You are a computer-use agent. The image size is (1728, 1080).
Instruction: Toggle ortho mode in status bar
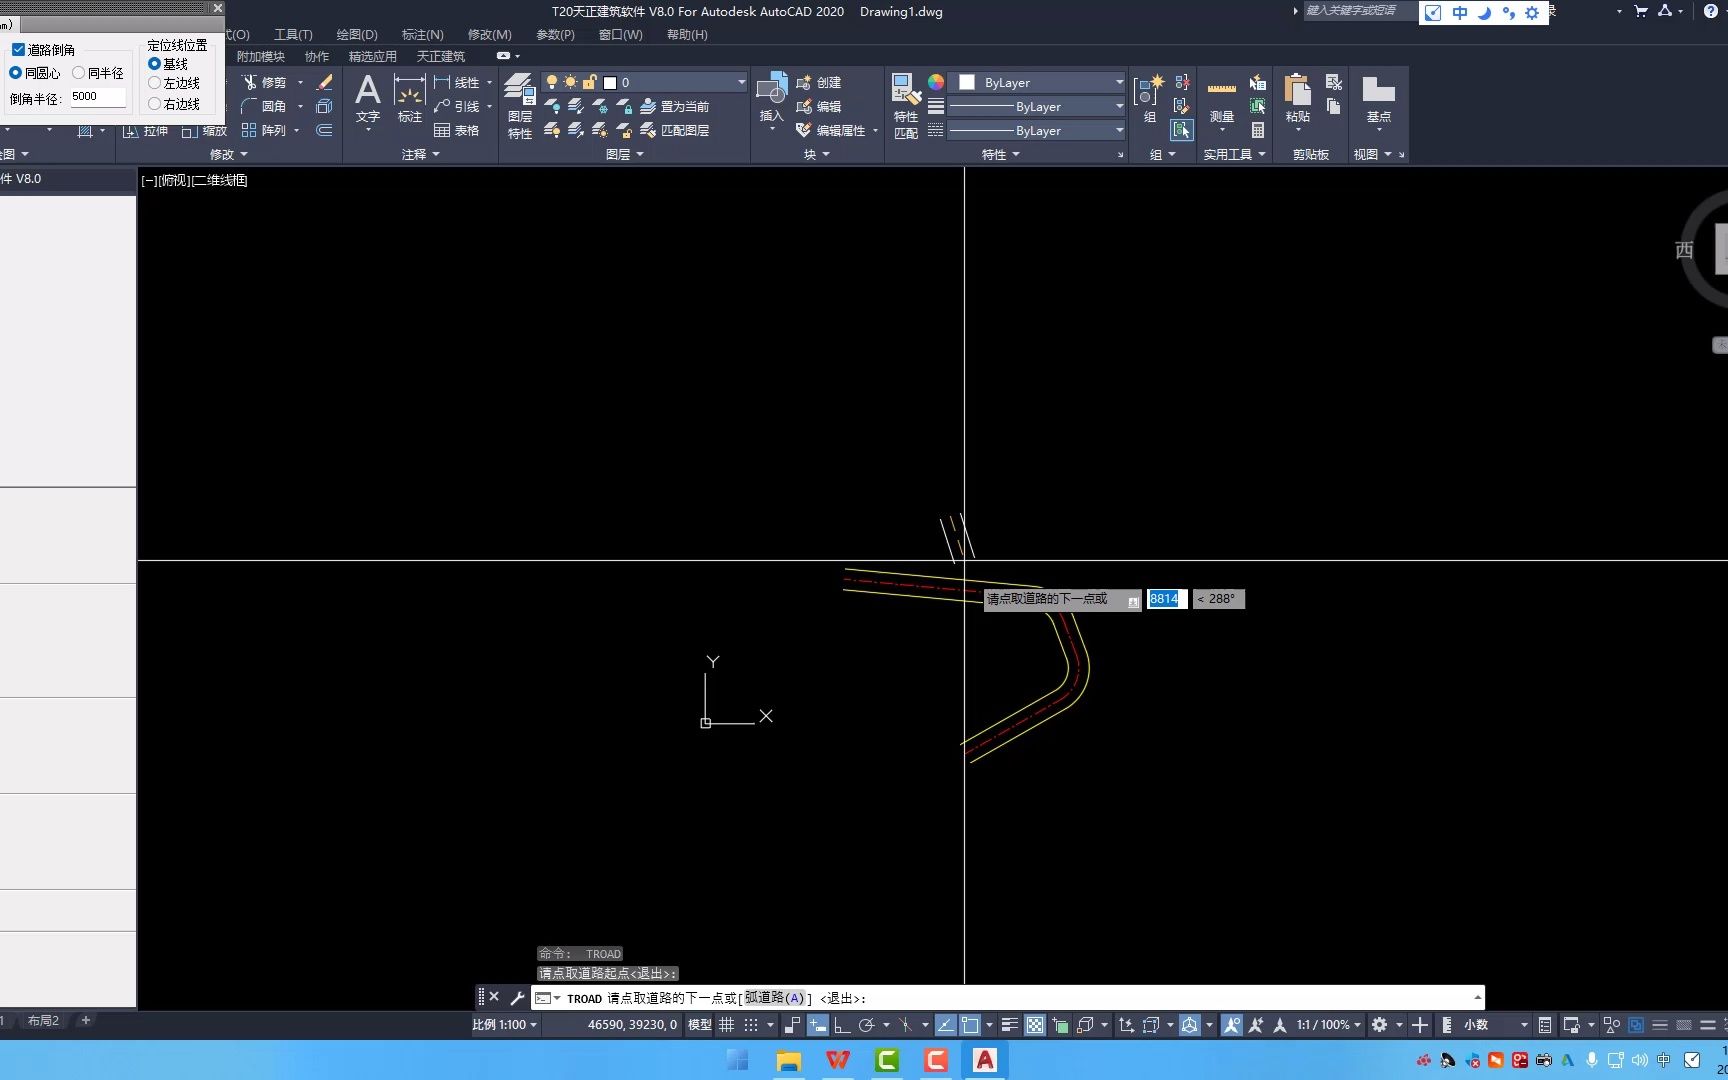coord(842,1025)
